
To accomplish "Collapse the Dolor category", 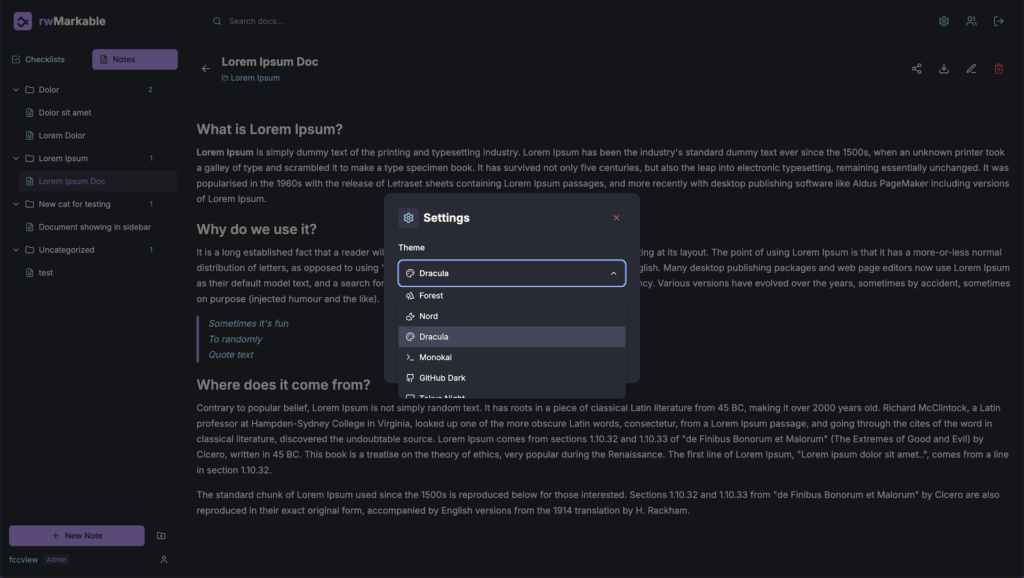I will click(16, 90).
